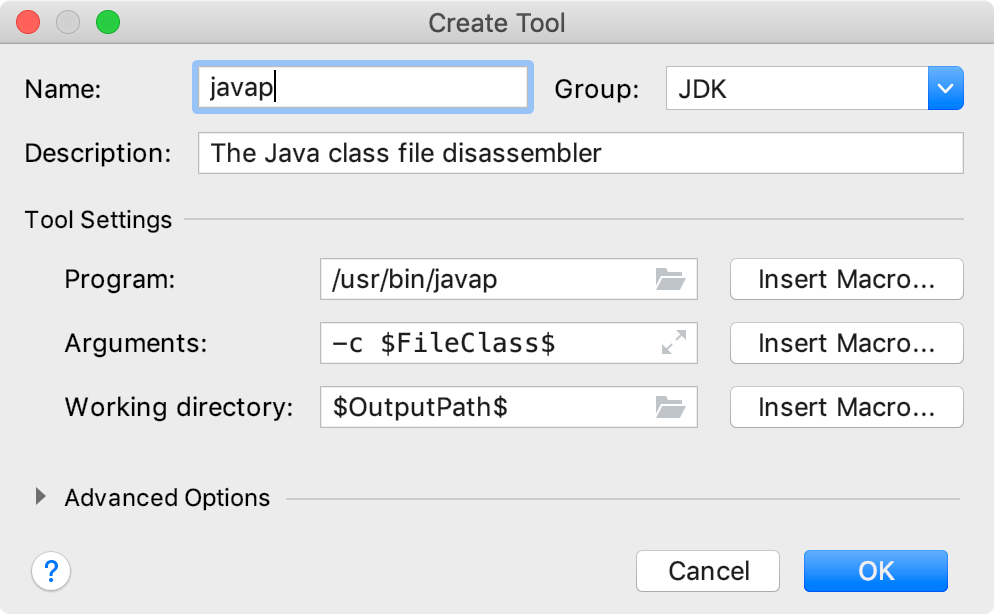Image resolution: width=994 pixels, height=614 pixels.
Task: Insert a macro into Arguments
Action: tap(846, 343)
